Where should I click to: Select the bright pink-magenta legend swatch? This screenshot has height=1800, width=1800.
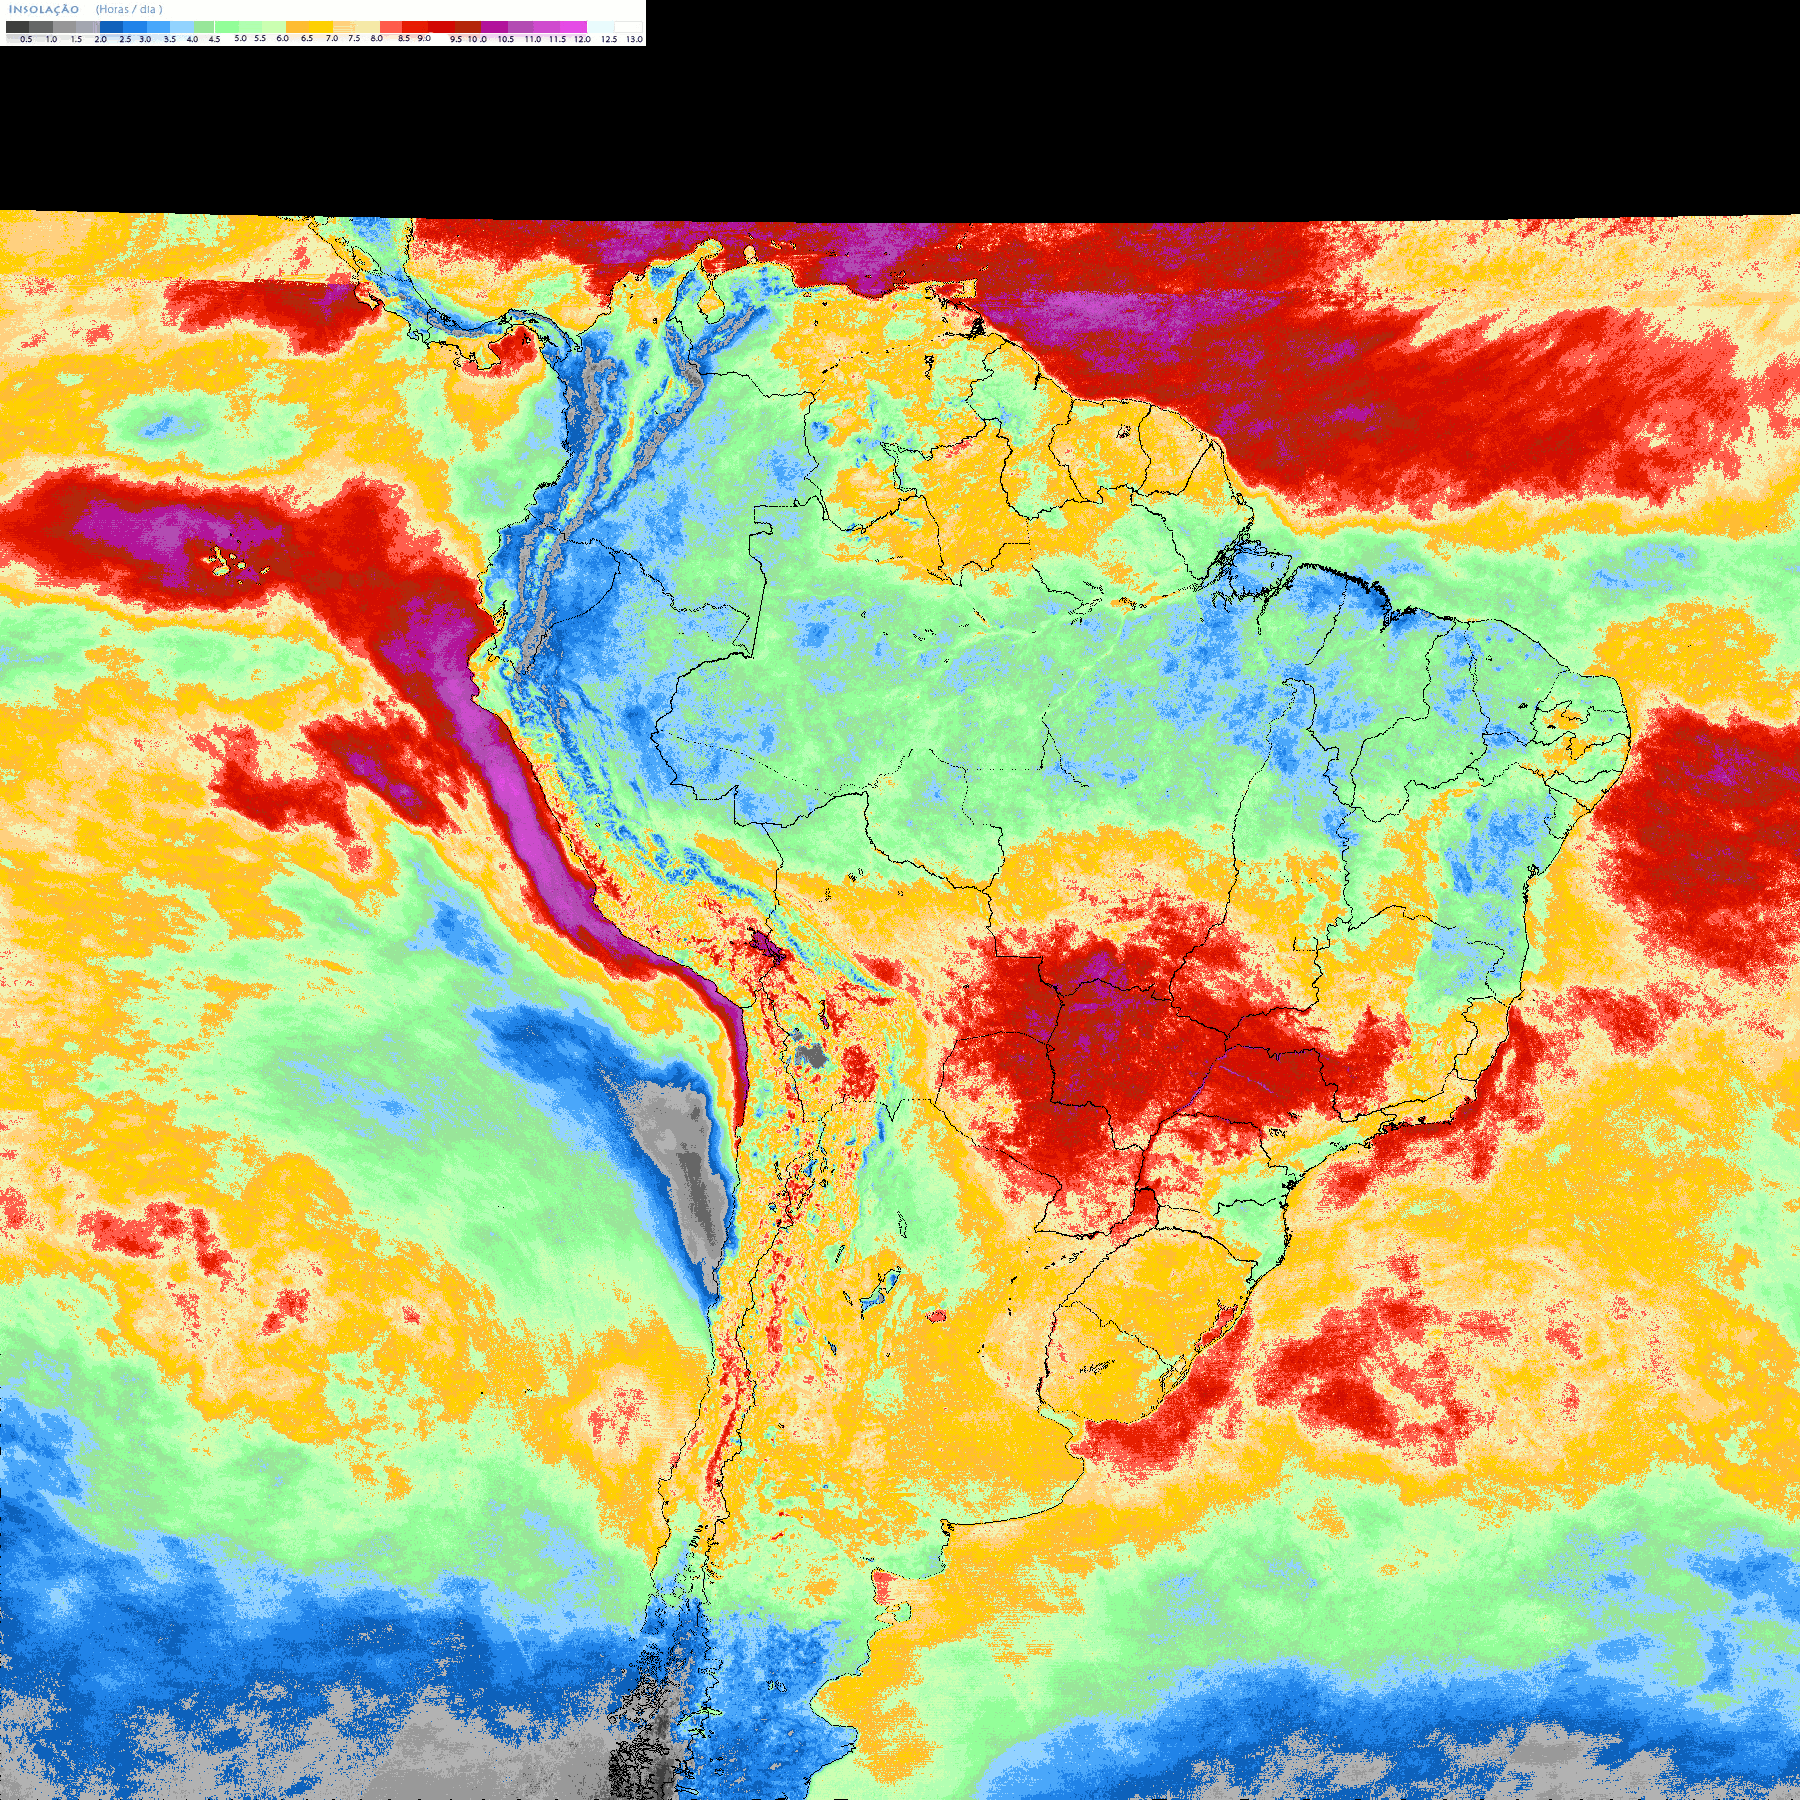(573, 27)
